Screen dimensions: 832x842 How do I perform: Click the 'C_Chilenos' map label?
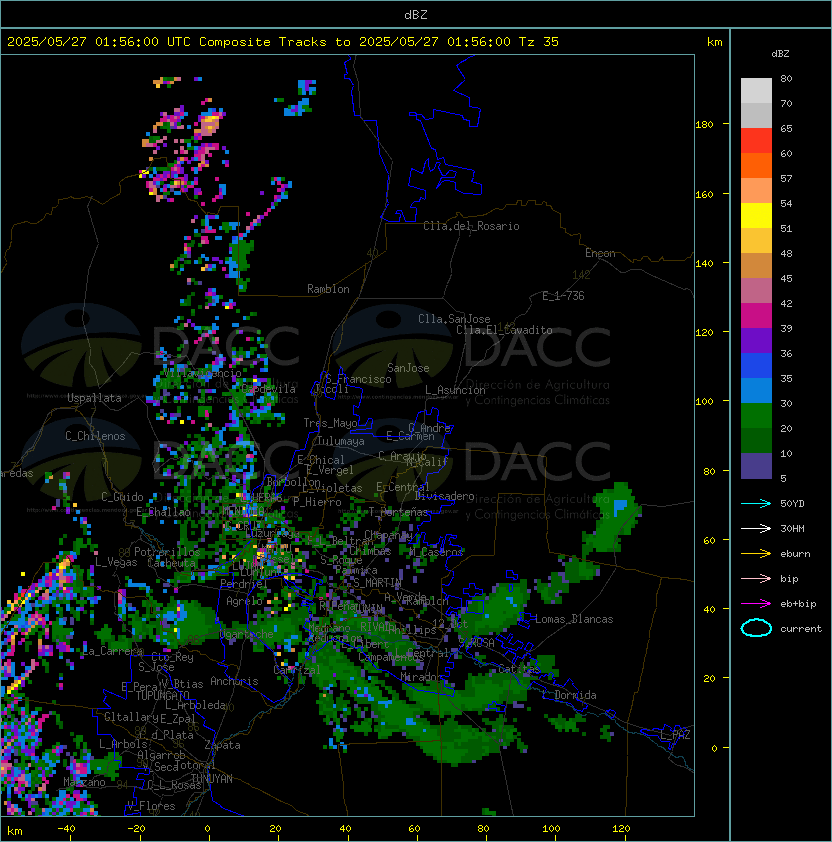[x=95, y=436]
